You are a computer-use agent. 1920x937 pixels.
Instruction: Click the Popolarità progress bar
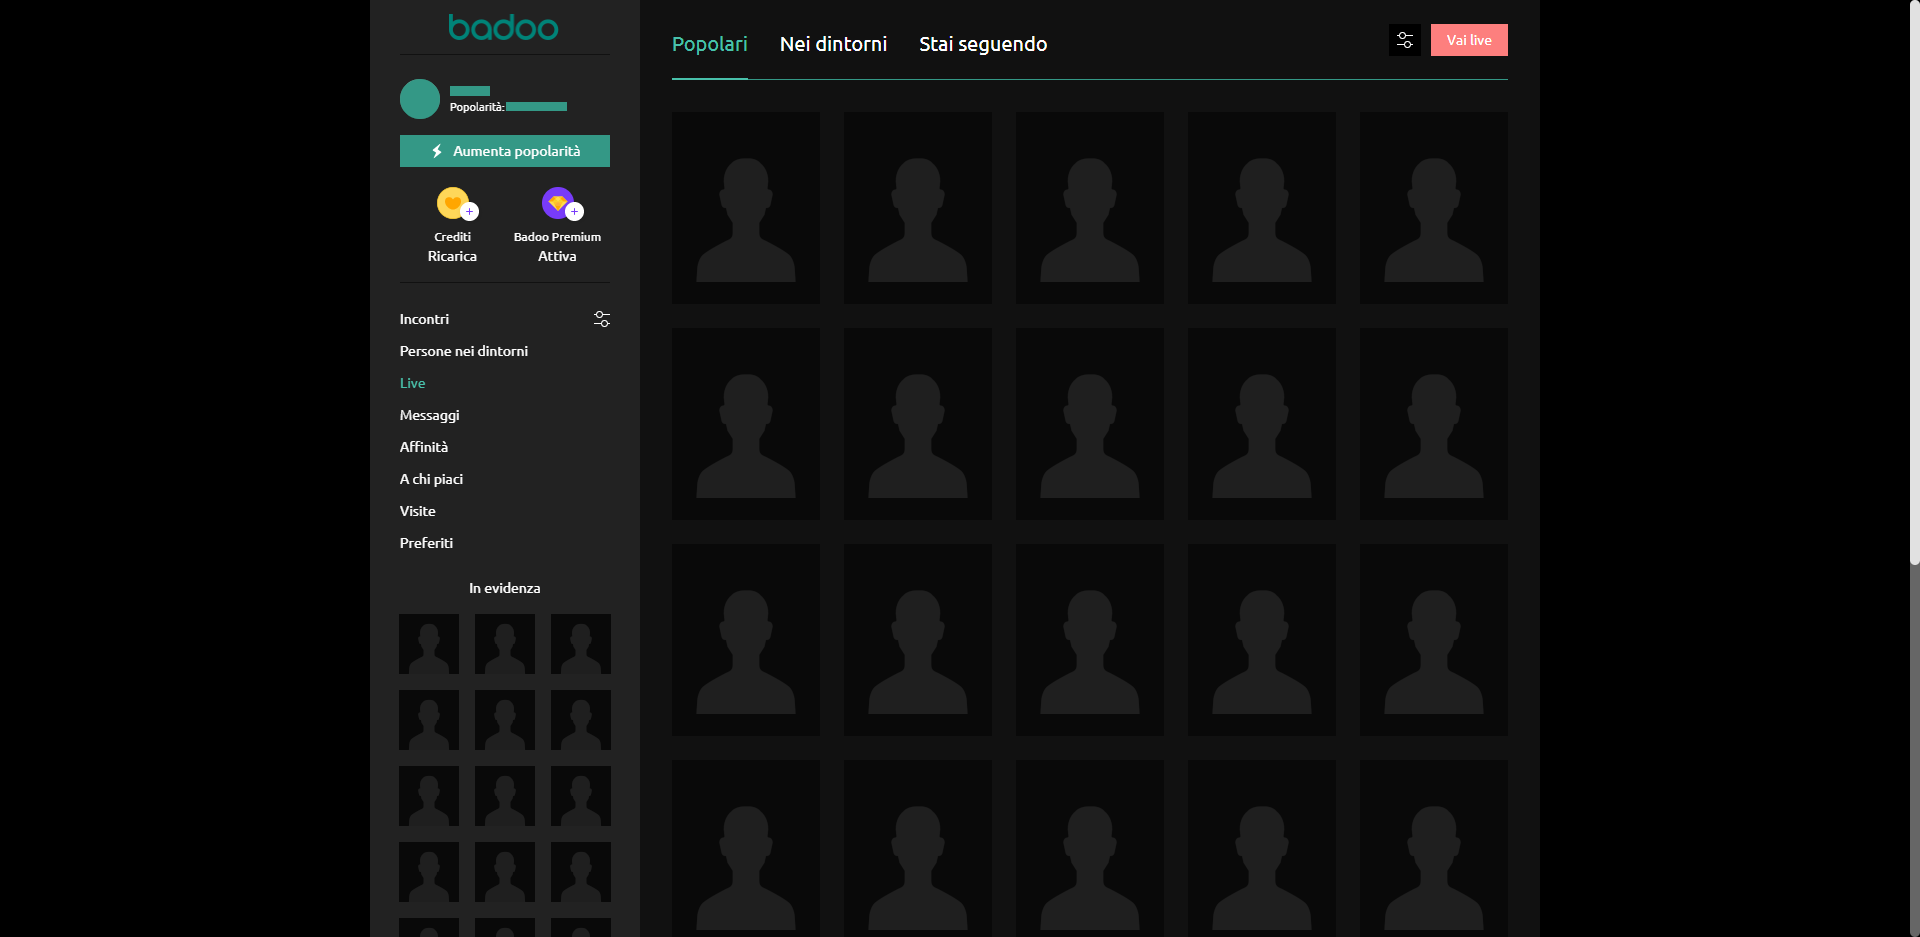click(537, 106)
